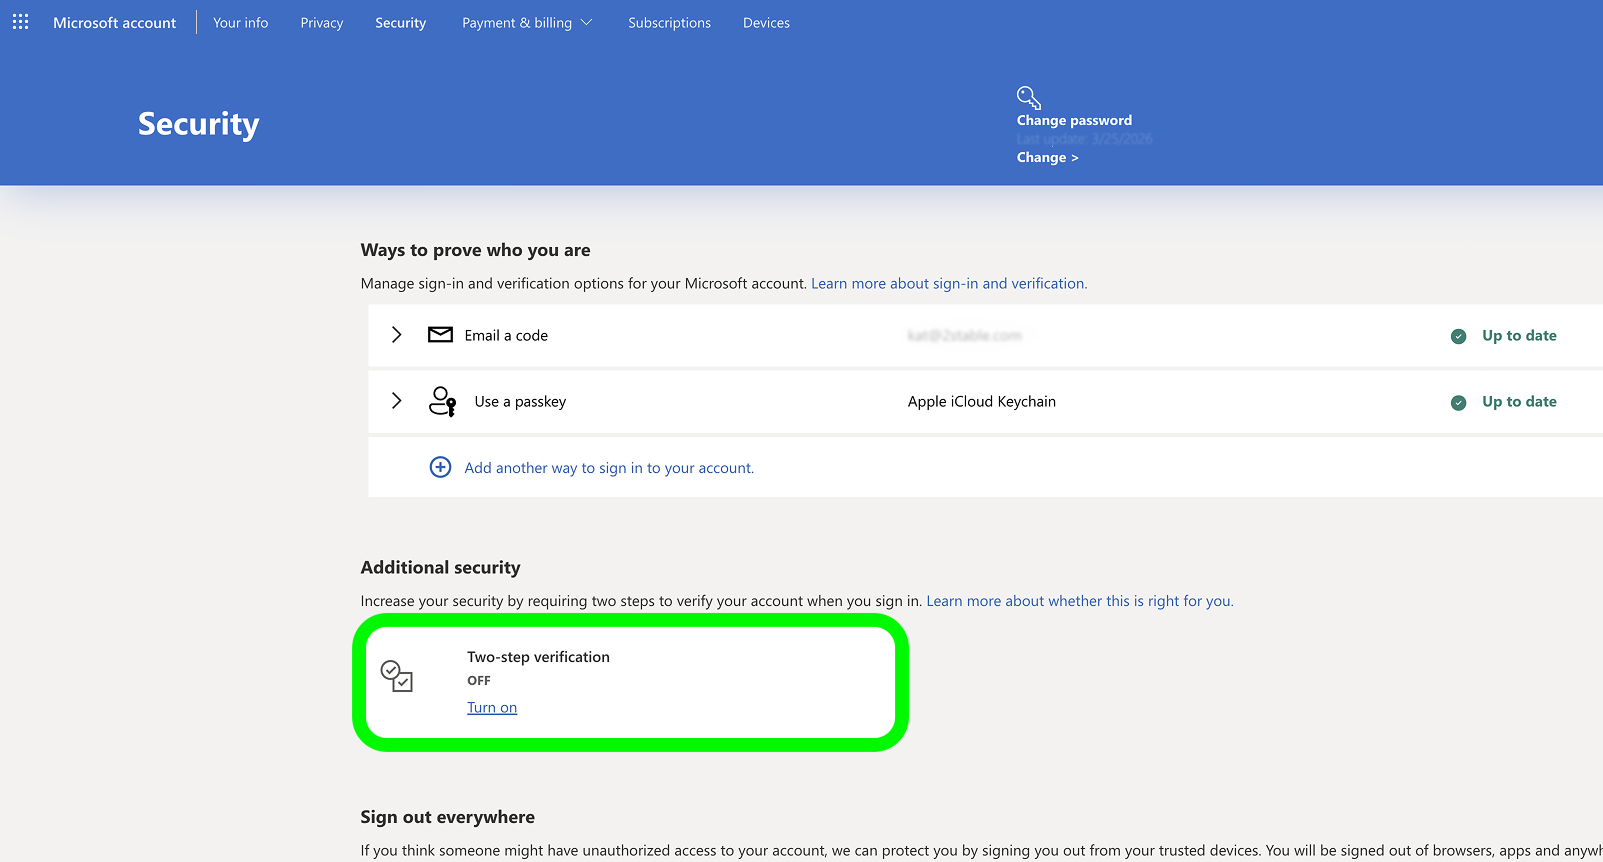This screenshot has width=1603, height=862.
Task: Click the Security page title
Action: tap(199, 124)
